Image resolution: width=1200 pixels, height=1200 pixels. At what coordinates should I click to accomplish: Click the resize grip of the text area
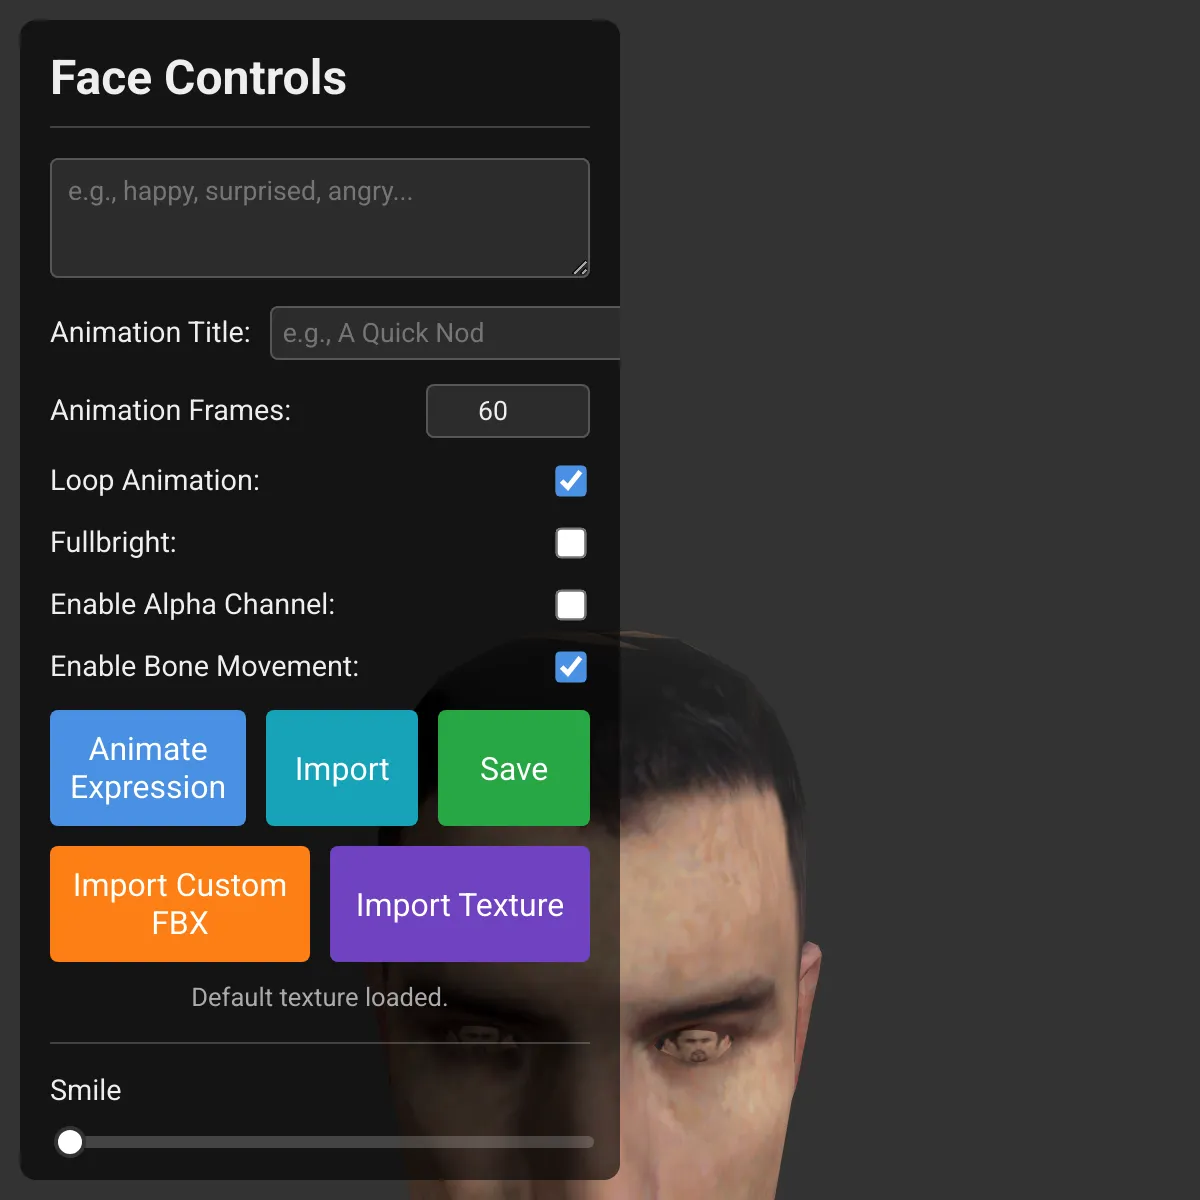(580, 268)
